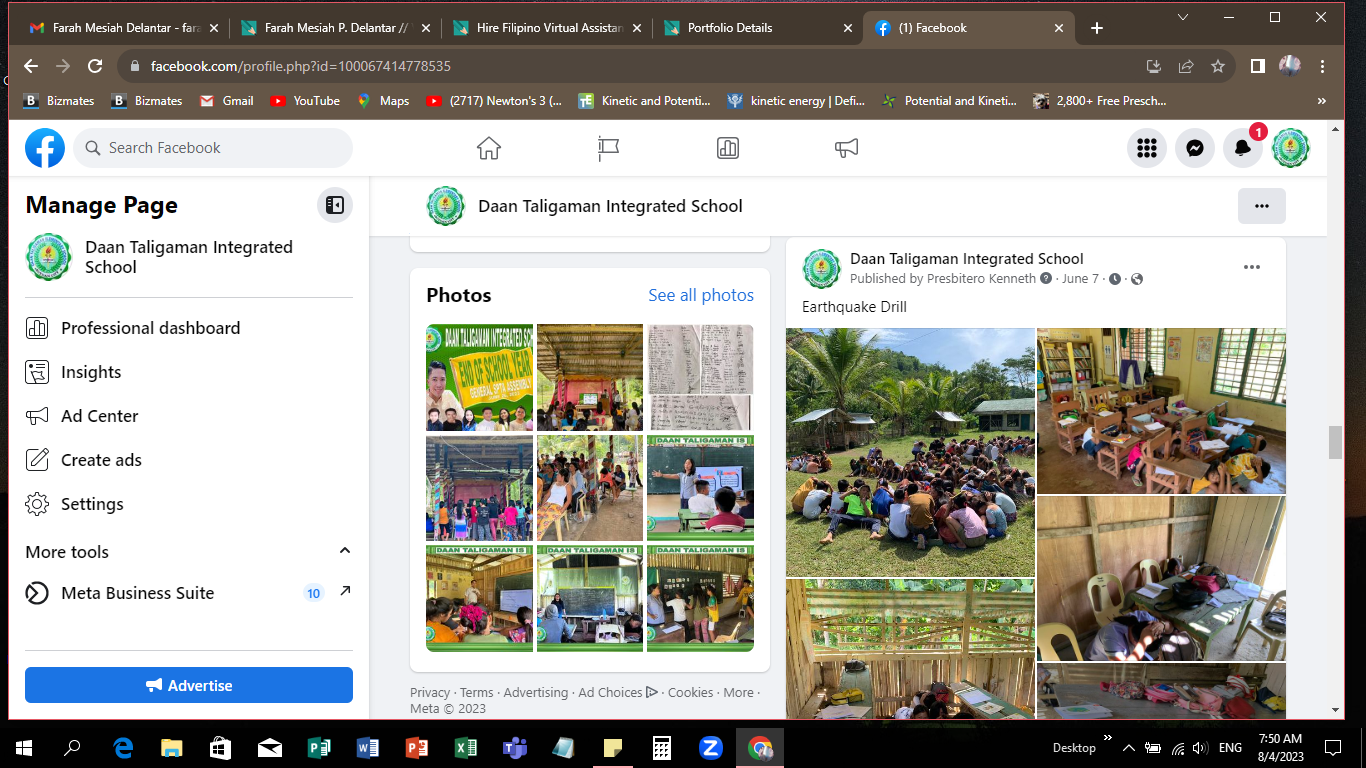The width and height of the screenshot is (1366, 768).
Task: Click the Cookies footer link
Action: point(691,692)
